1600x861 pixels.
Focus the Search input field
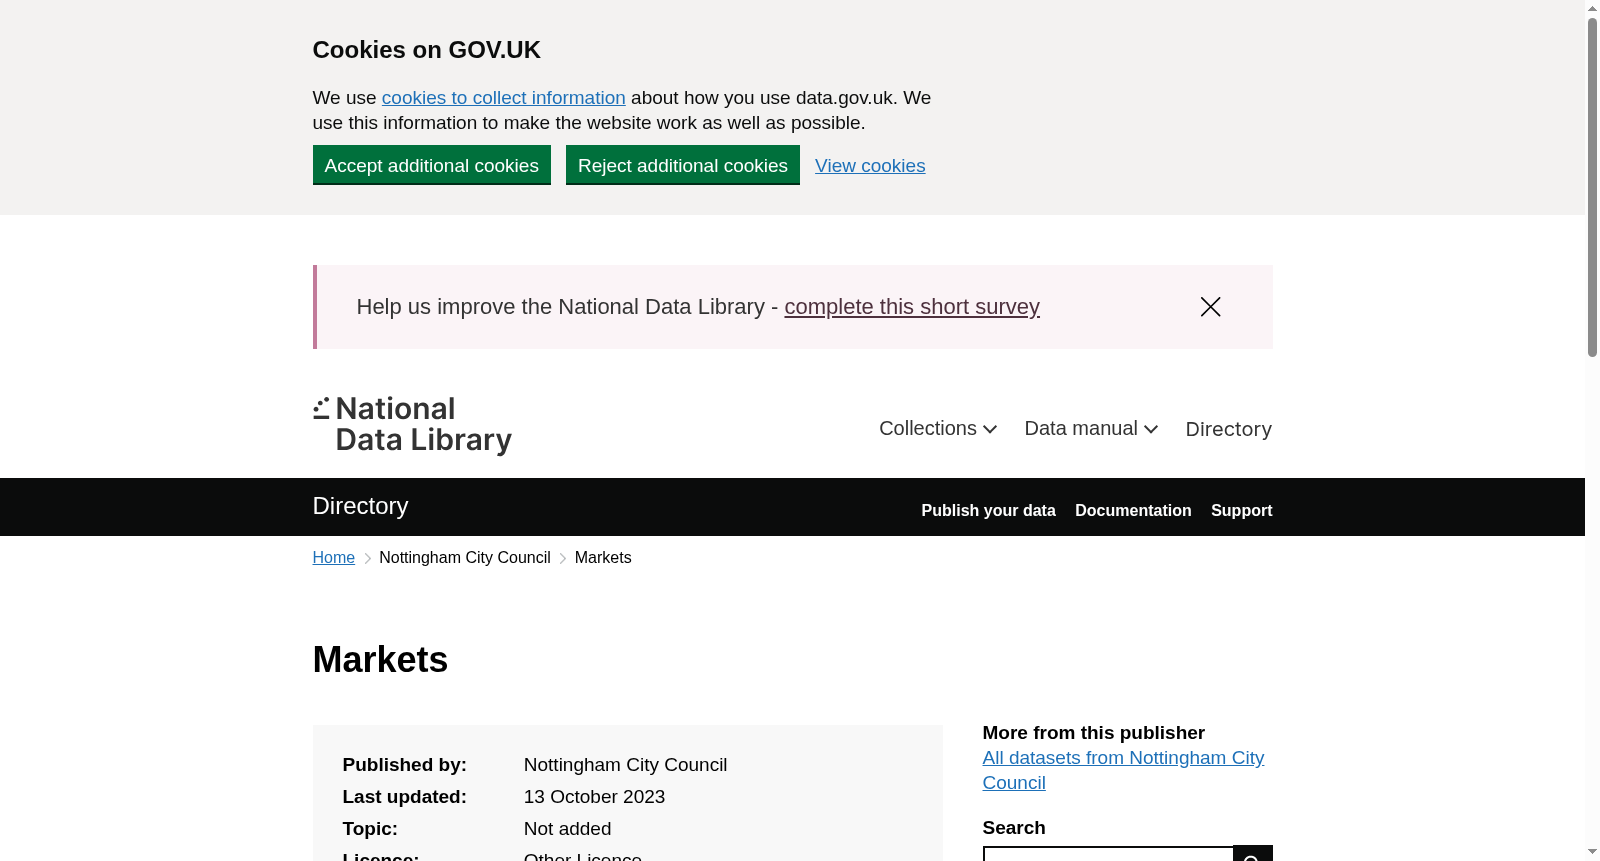point(1108,854)
